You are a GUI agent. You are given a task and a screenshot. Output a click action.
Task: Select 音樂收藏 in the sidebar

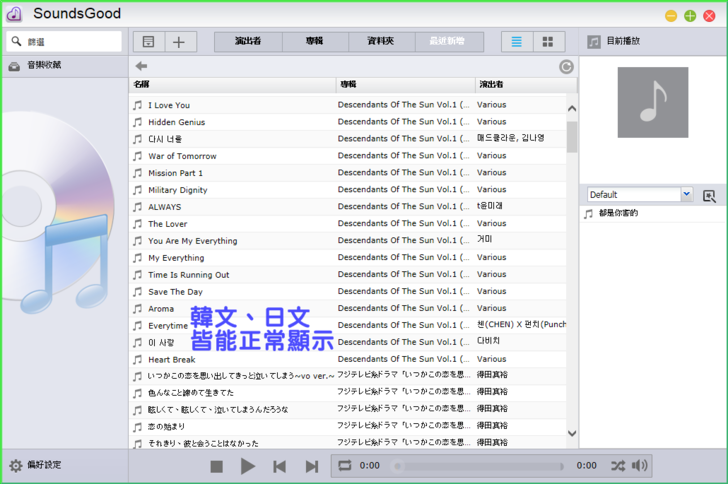43,65
